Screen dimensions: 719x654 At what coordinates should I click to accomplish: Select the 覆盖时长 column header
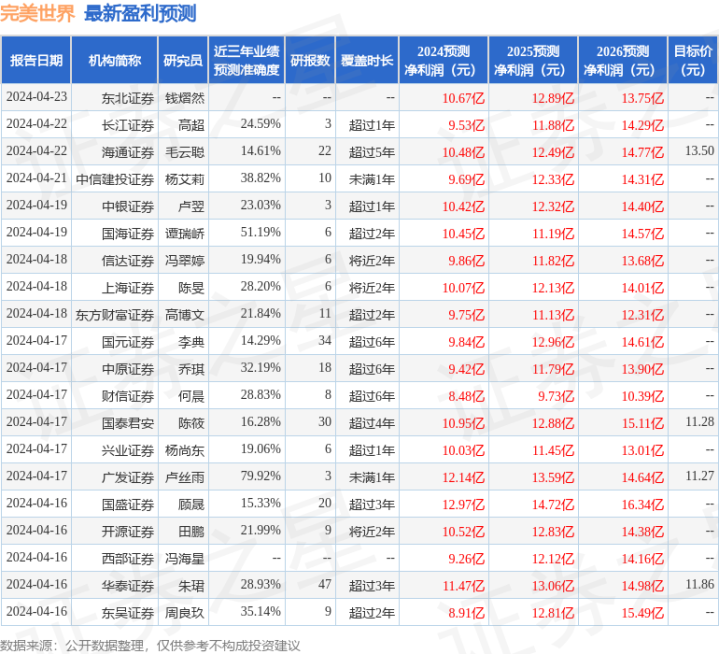367,61
